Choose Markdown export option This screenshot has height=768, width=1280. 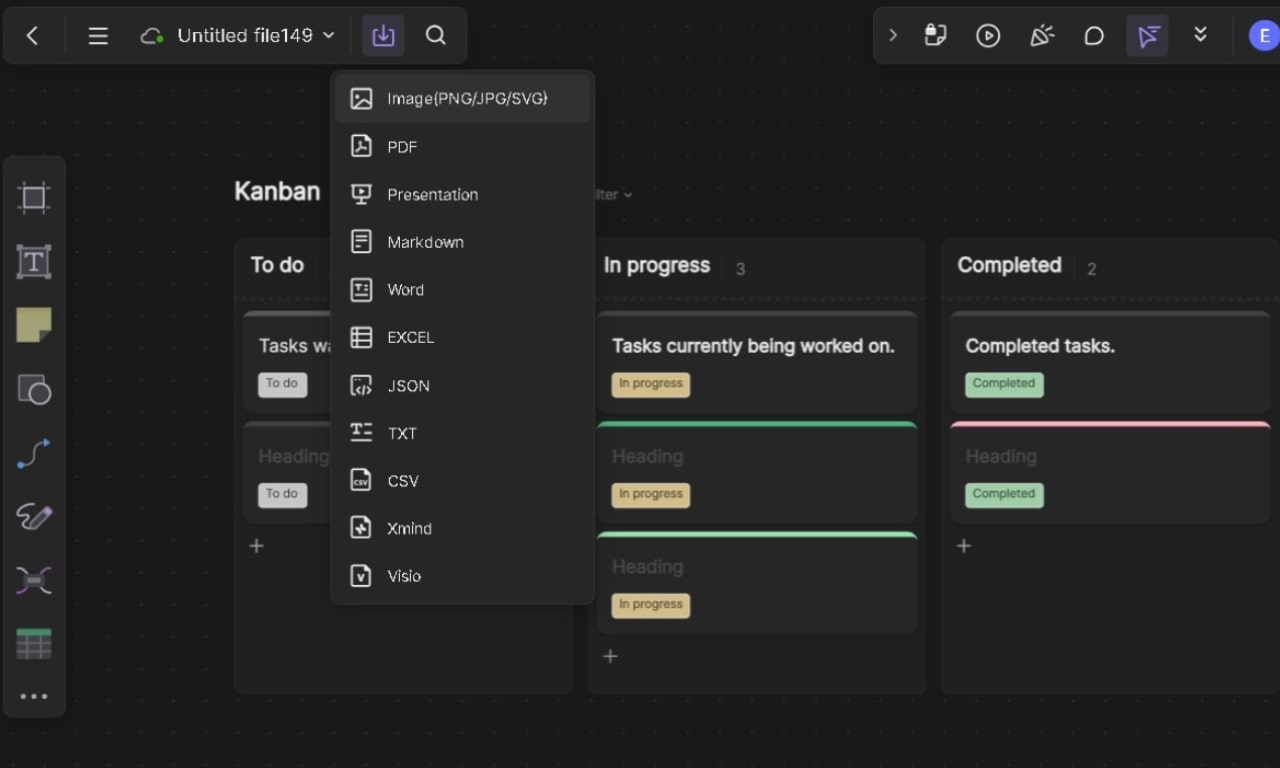coord(462,242)
